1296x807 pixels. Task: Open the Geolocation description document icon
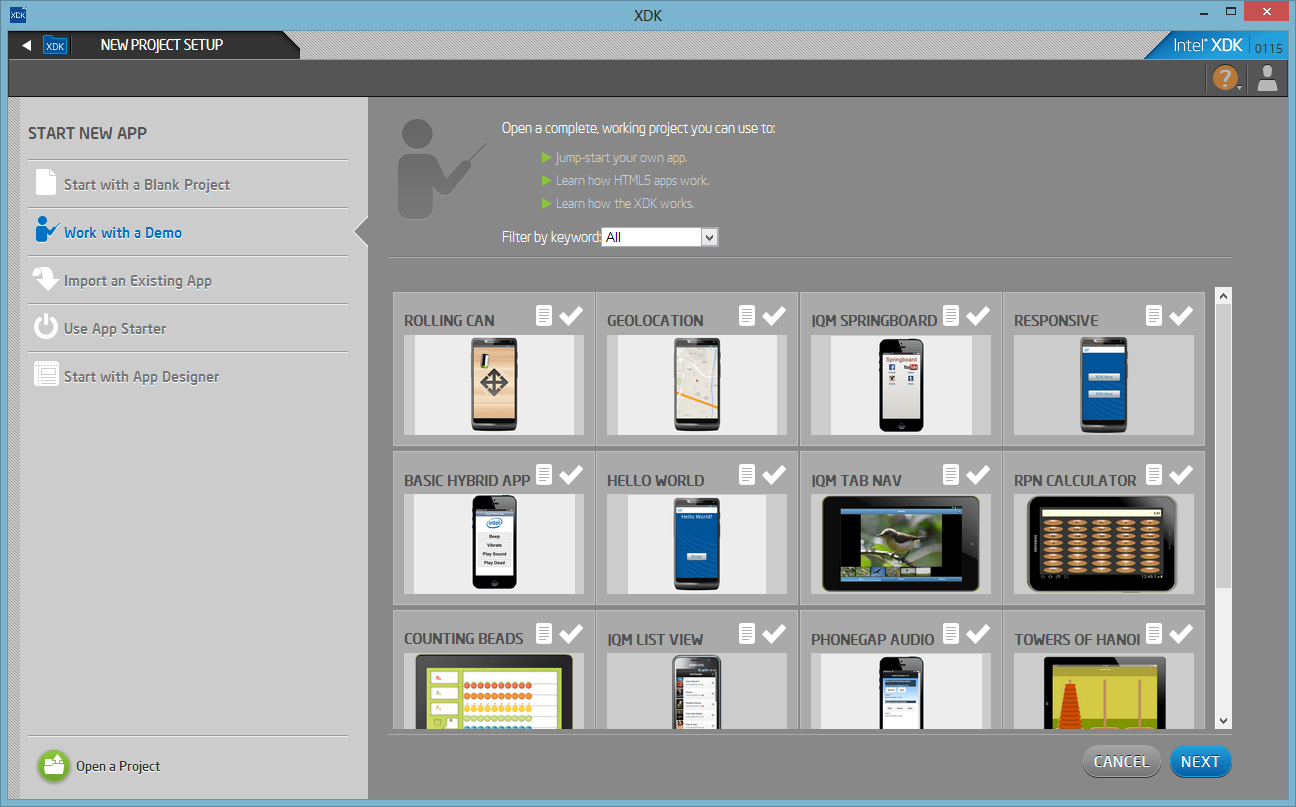(x=747, y=315)
